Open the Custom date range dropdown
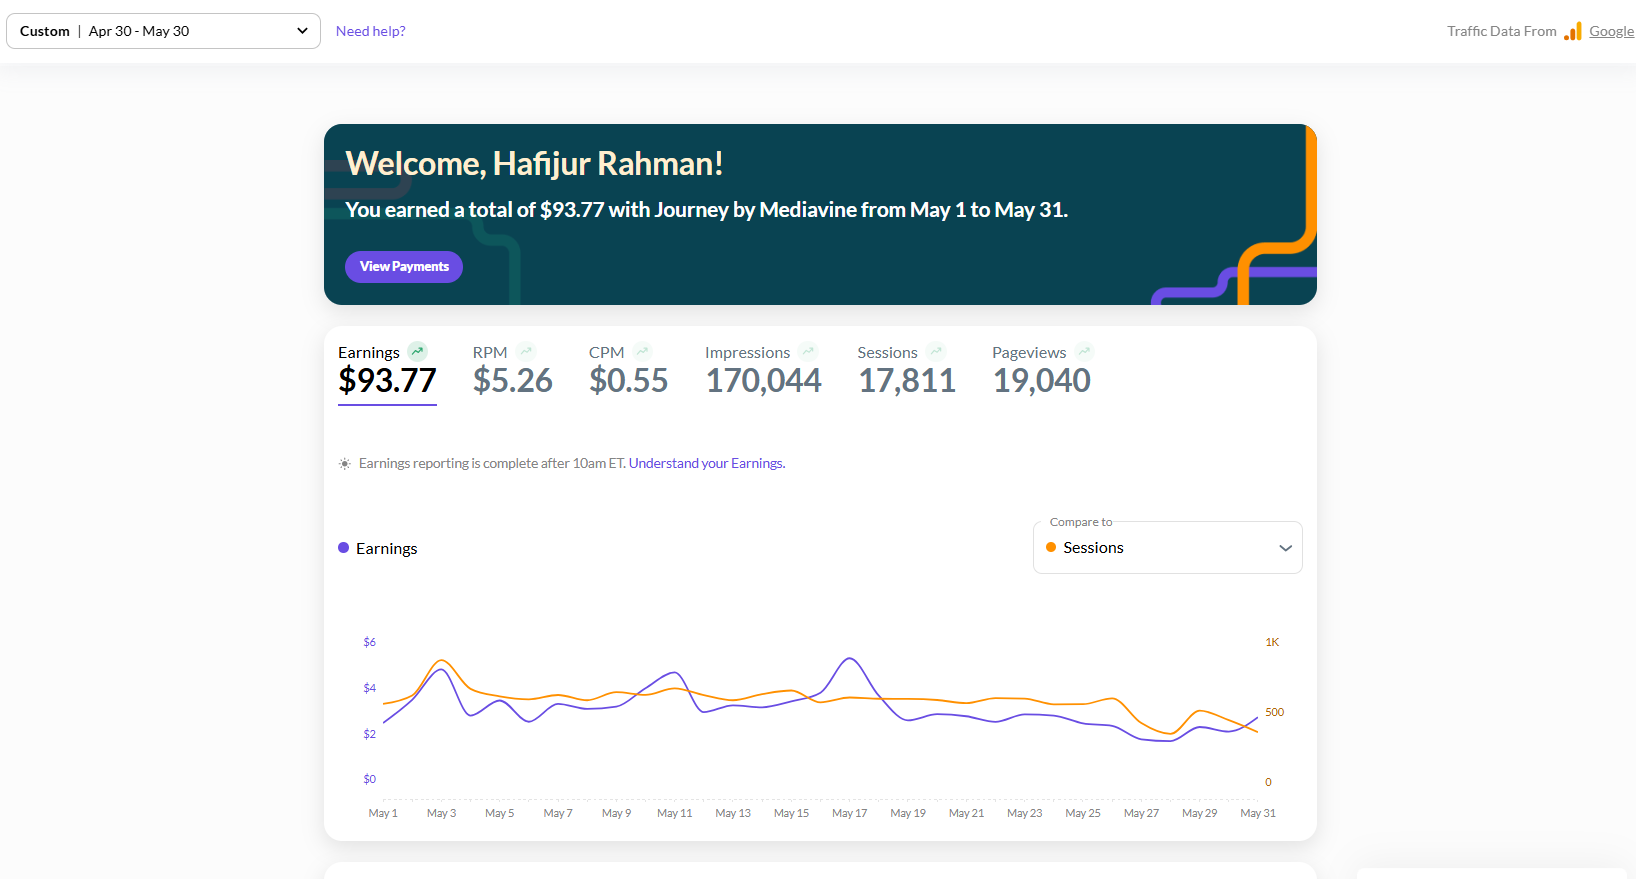Image resolution: width=1636 pixels, height=879 pixels. [x=163, y=31]
